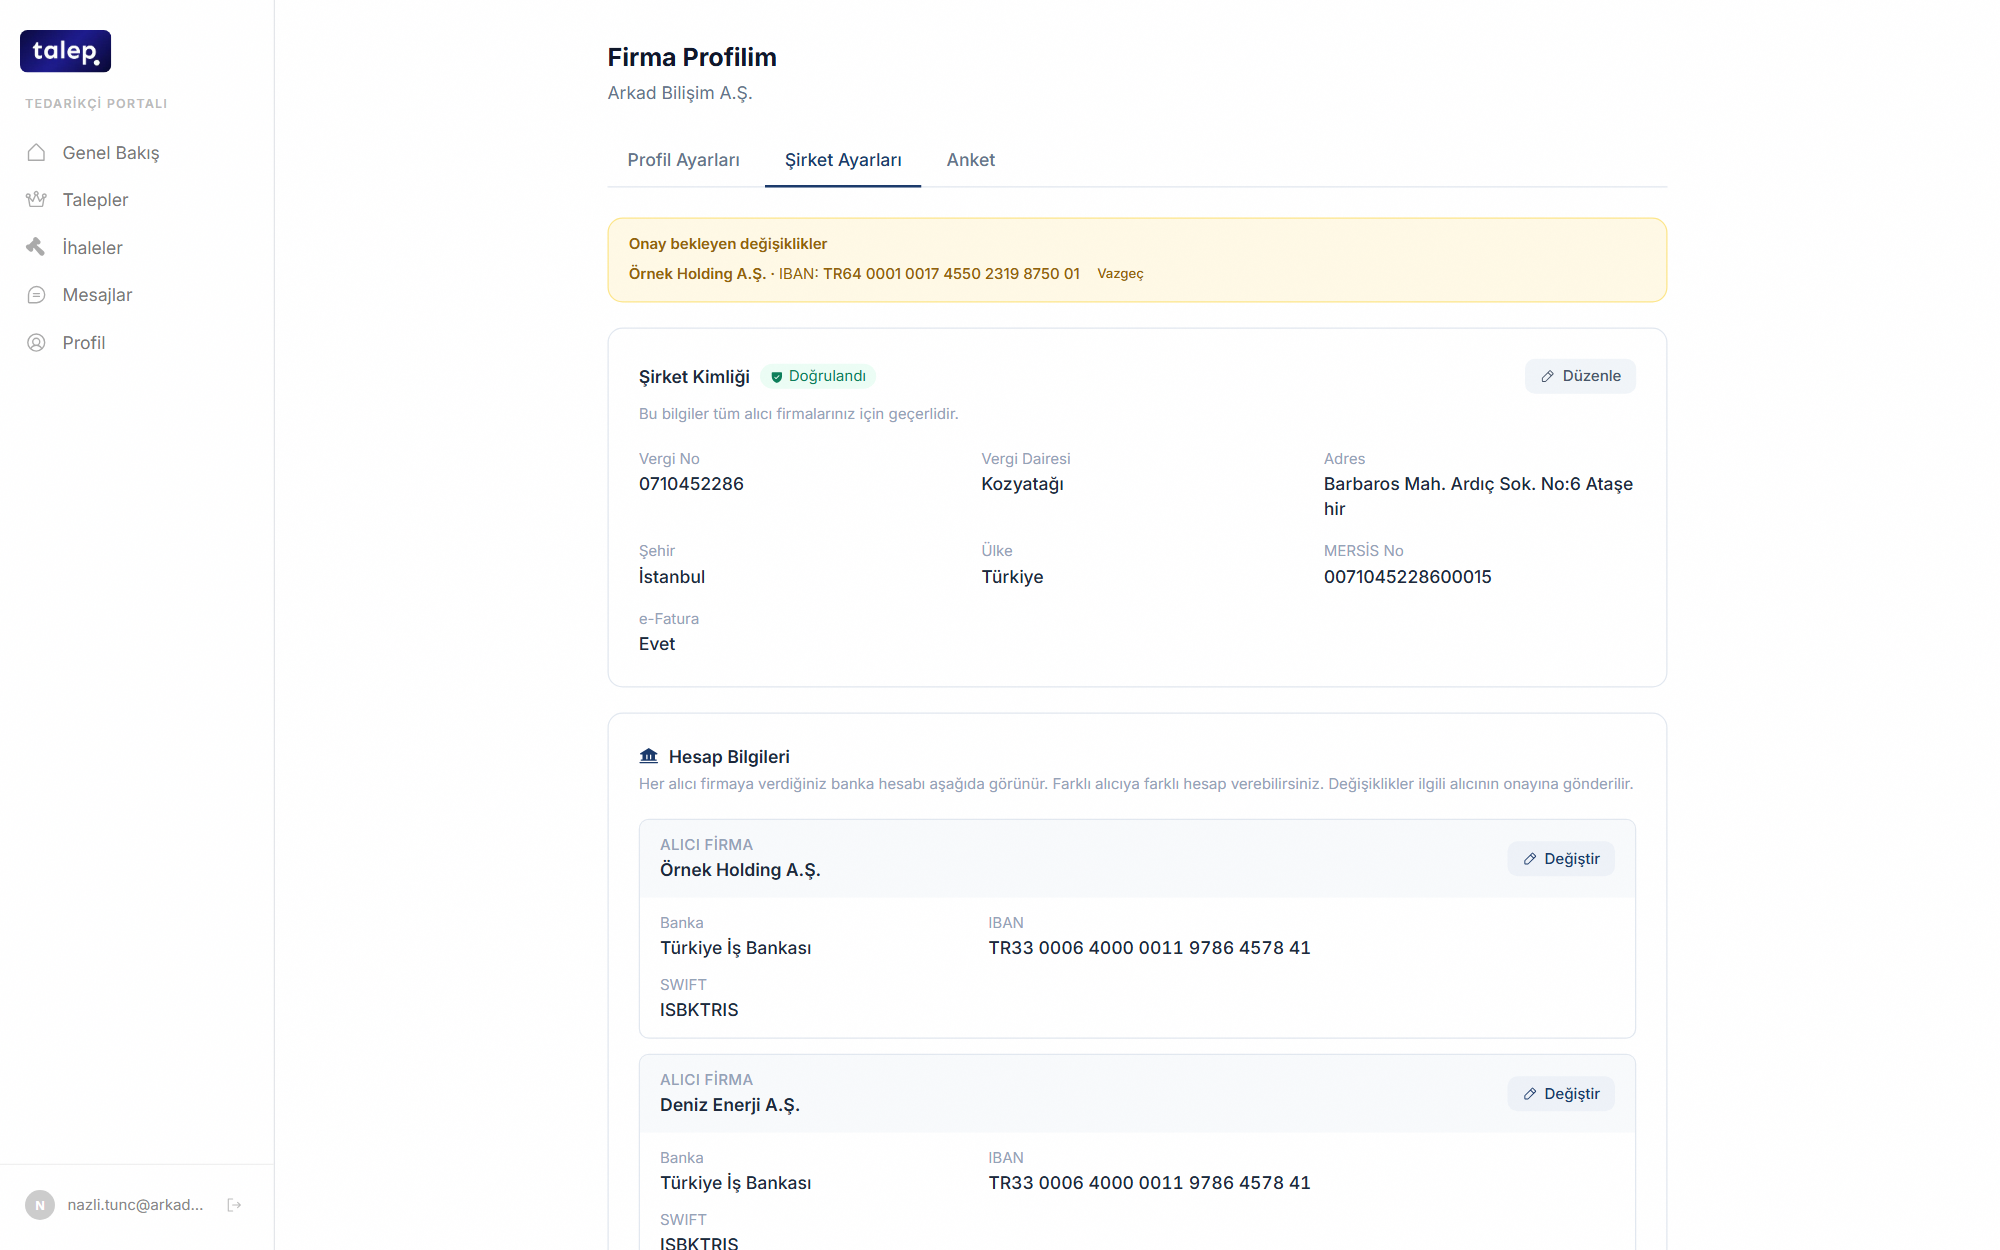The height and width of the screenshot is (1250, 2000).
Task: Click Onay bekleyen değişiklikler heading
Action: click(728, 244)
